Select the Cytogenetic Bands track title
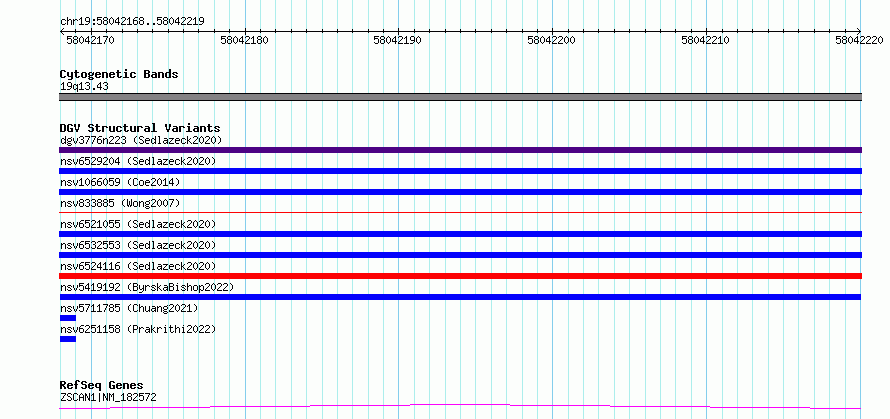The image size is (890, 419). tap(119, 74)
